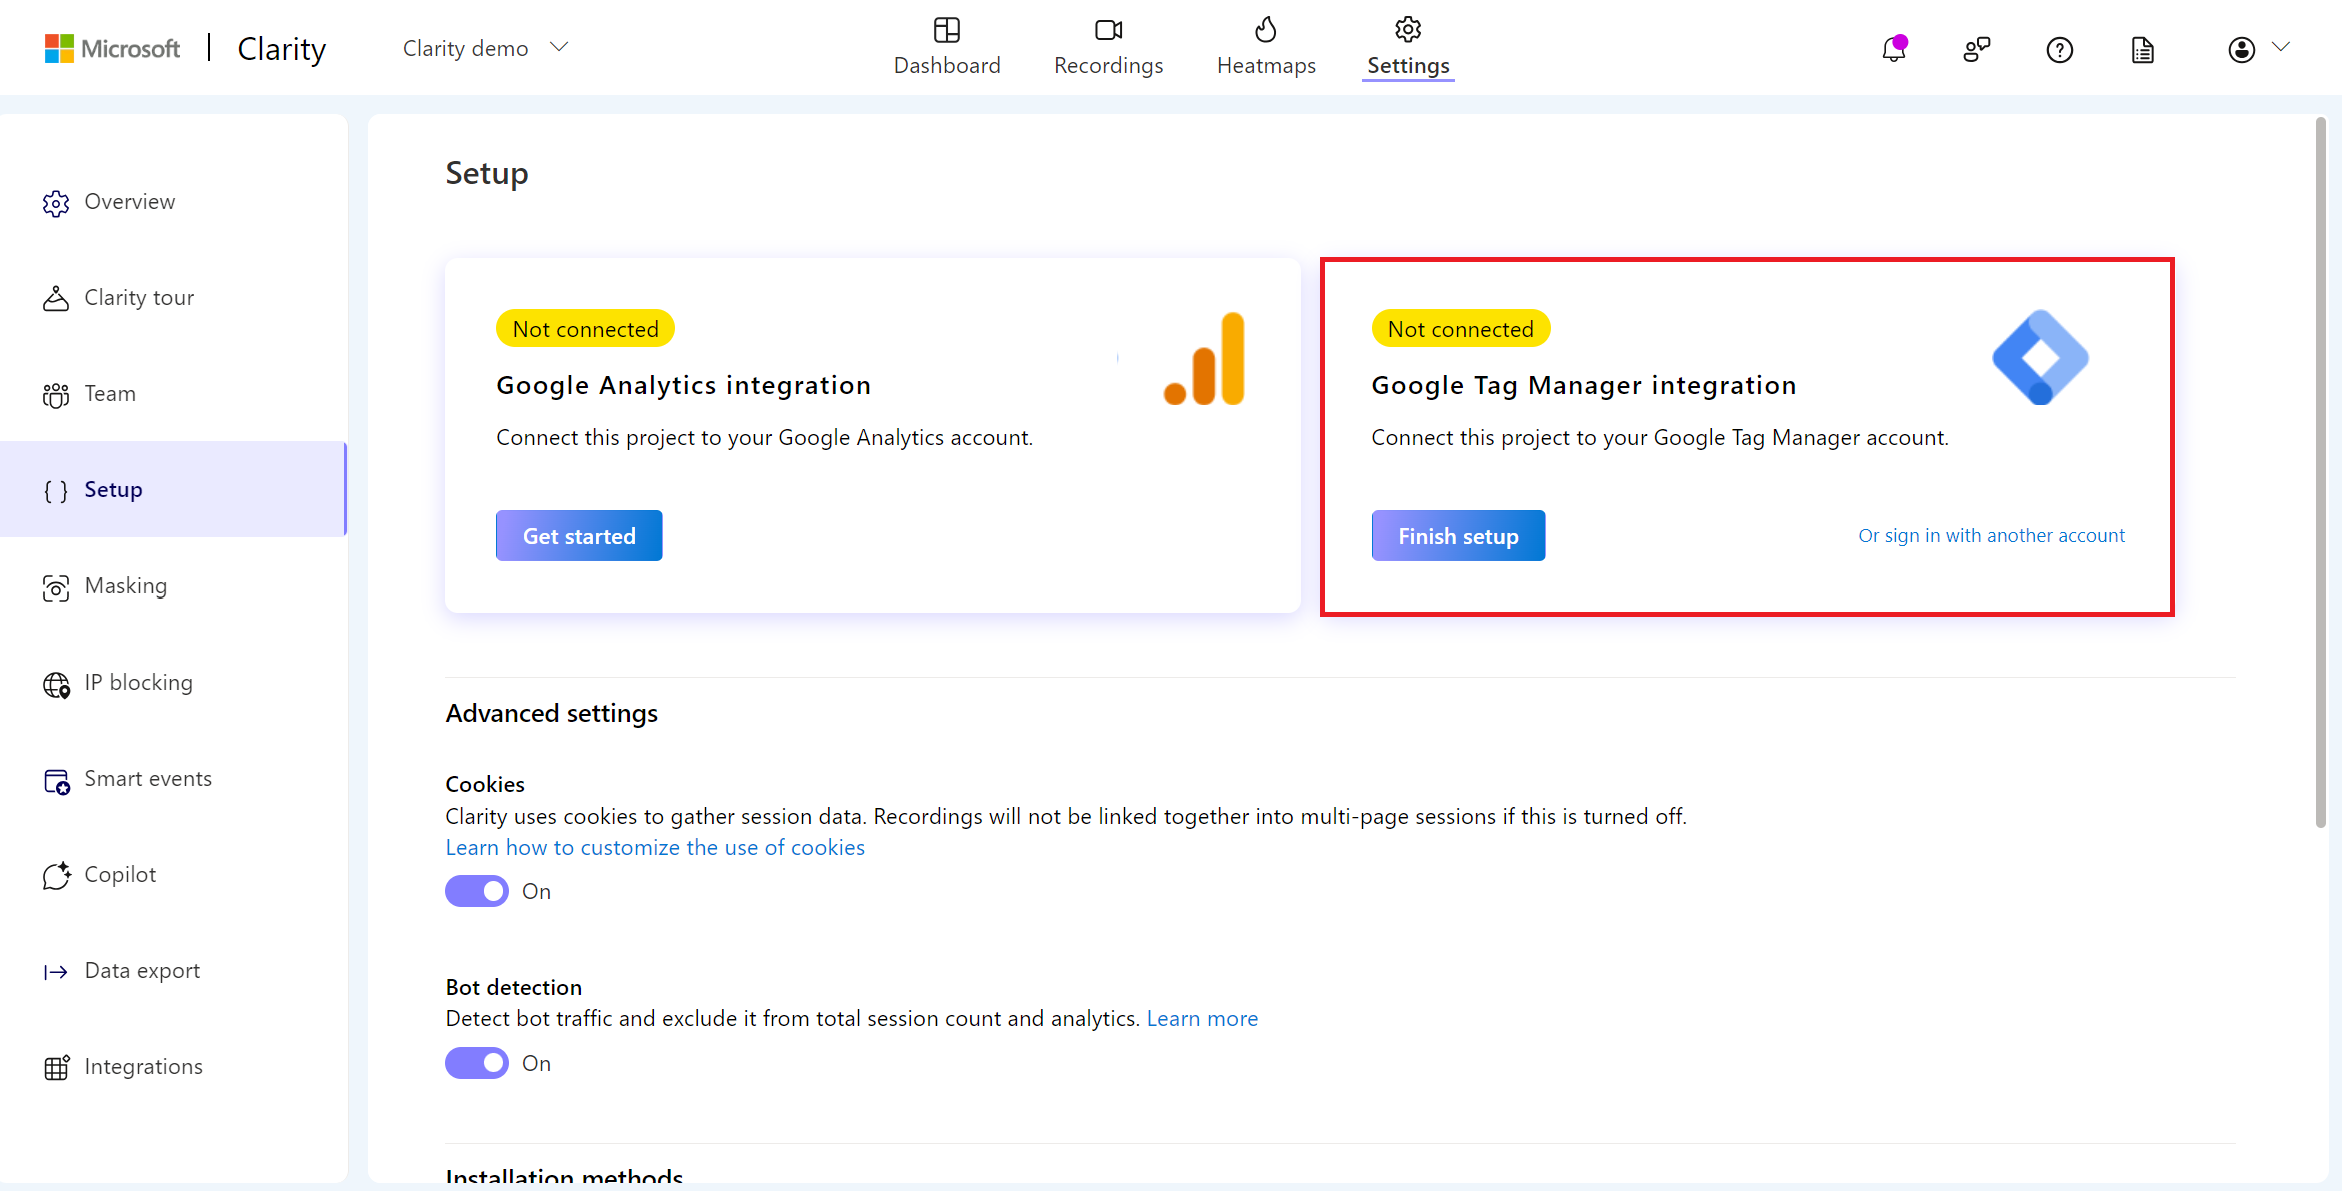2342x1192 pixels.
Task: Open Data export in the sidebar
Action: (x=174, y=971)
